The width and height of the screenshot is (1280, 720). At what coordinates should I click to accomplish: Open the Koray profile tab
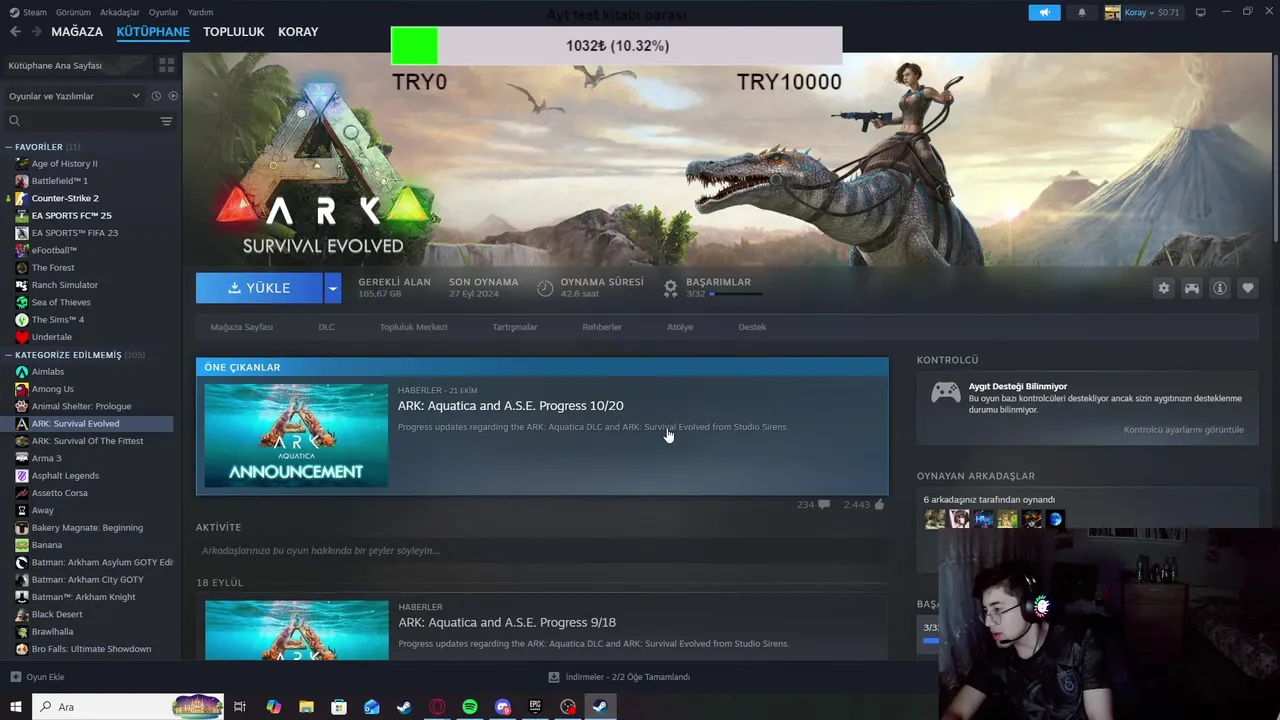[298, 32]
